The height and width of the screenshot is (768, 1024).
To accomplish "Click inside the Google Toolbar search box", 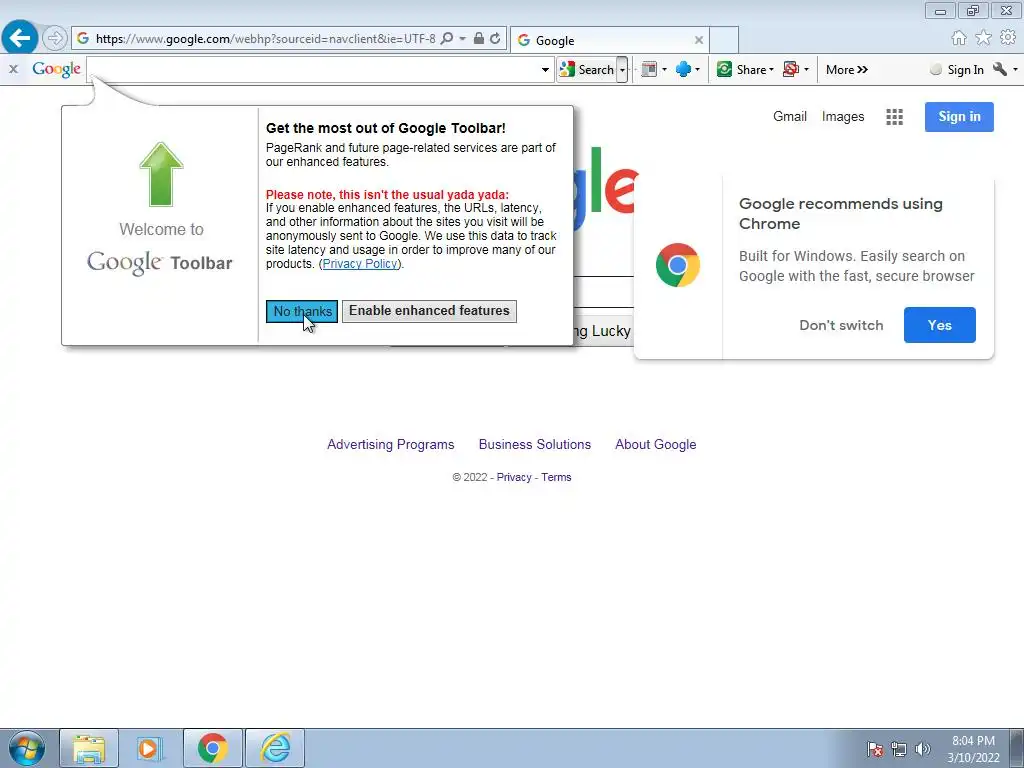I will point(312,69).
